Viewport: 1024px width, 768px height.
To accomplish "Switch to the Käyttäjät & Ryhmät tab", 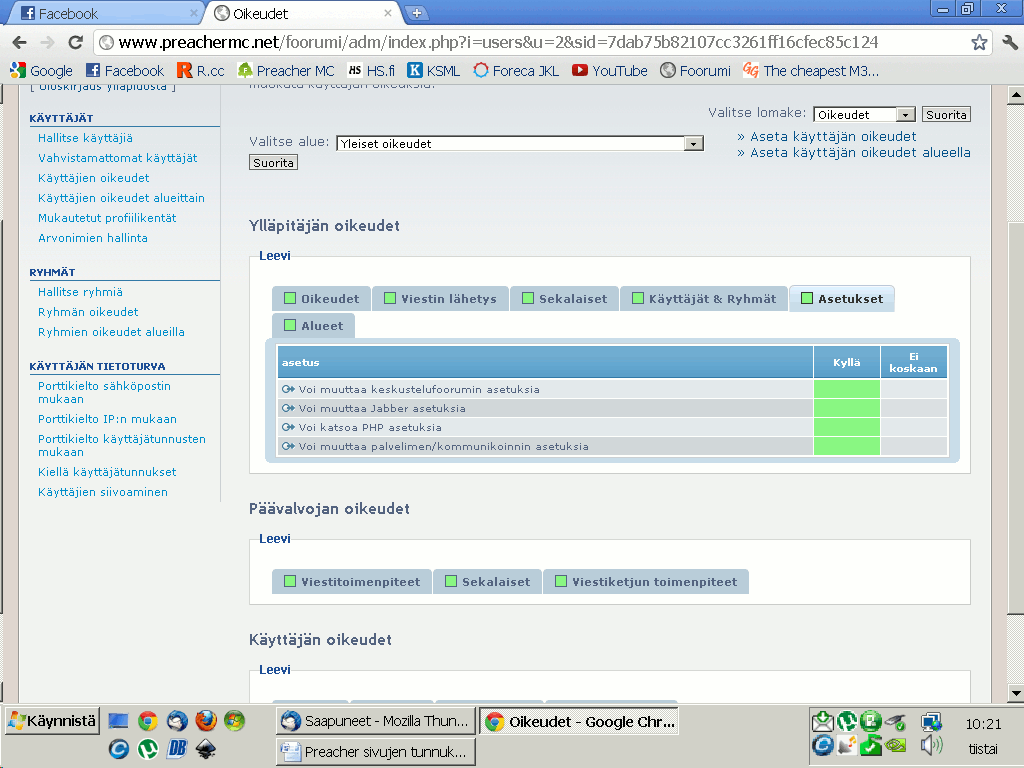I will [704, 299].
